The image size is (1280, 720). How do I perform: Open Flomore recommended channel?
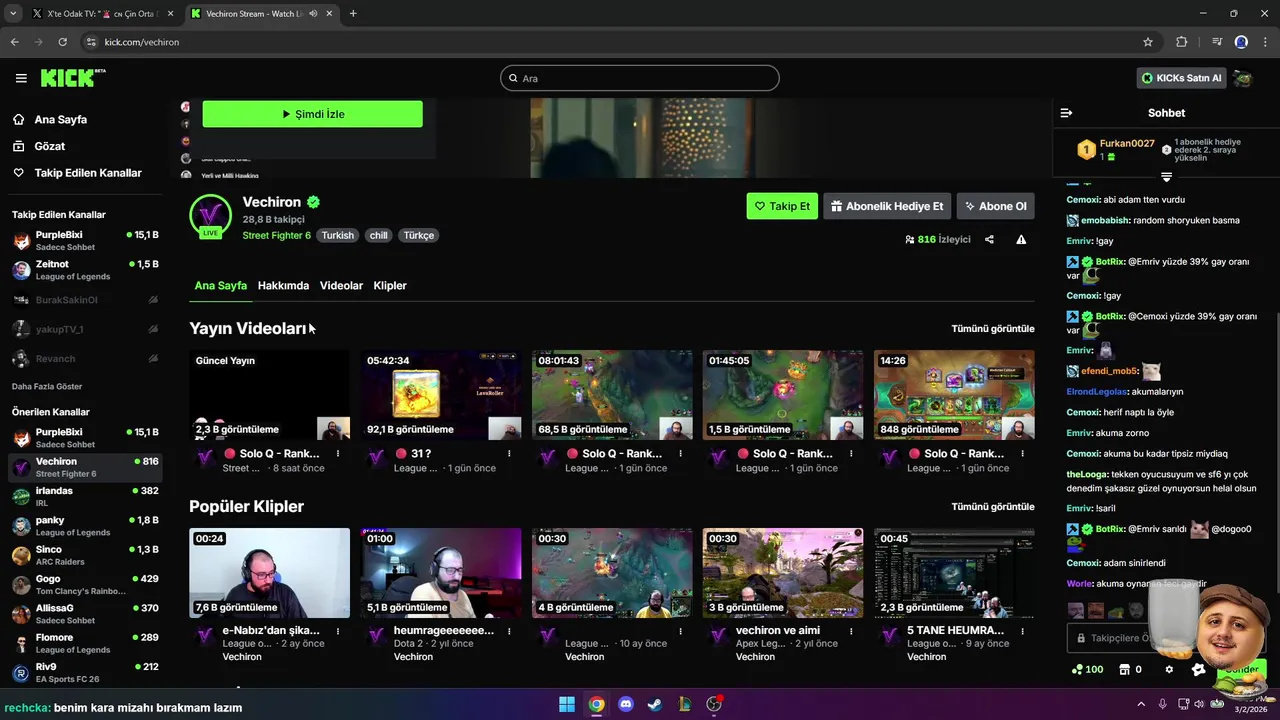coord(85,643)
